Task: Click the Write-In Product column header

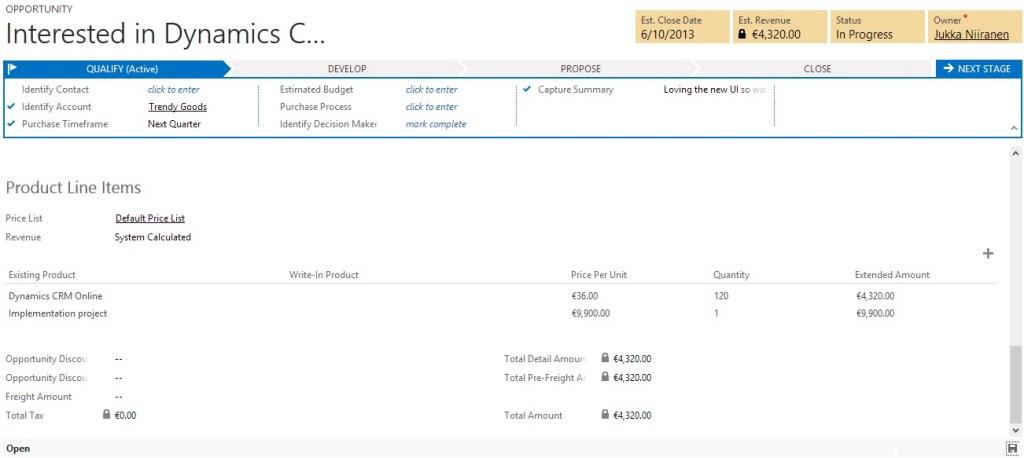Action: [x=324, y=275]
